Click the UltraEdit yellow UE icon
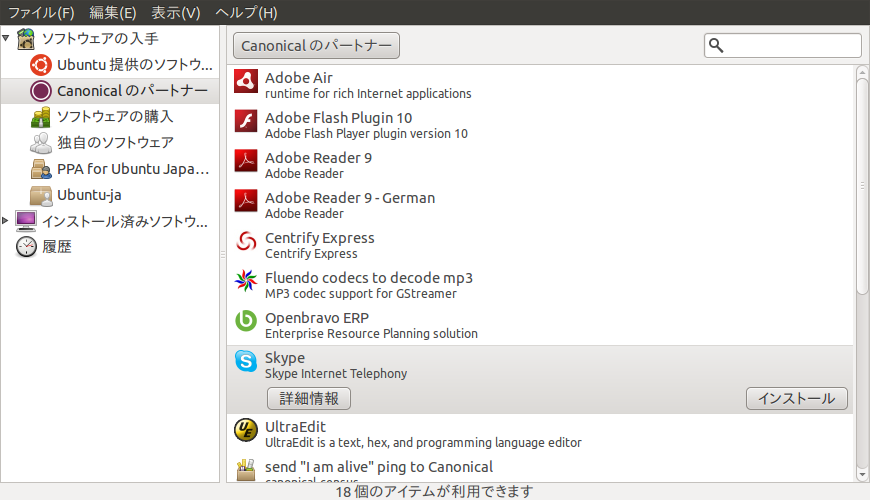This screenshot has width=870, height=500. (246, 430)
